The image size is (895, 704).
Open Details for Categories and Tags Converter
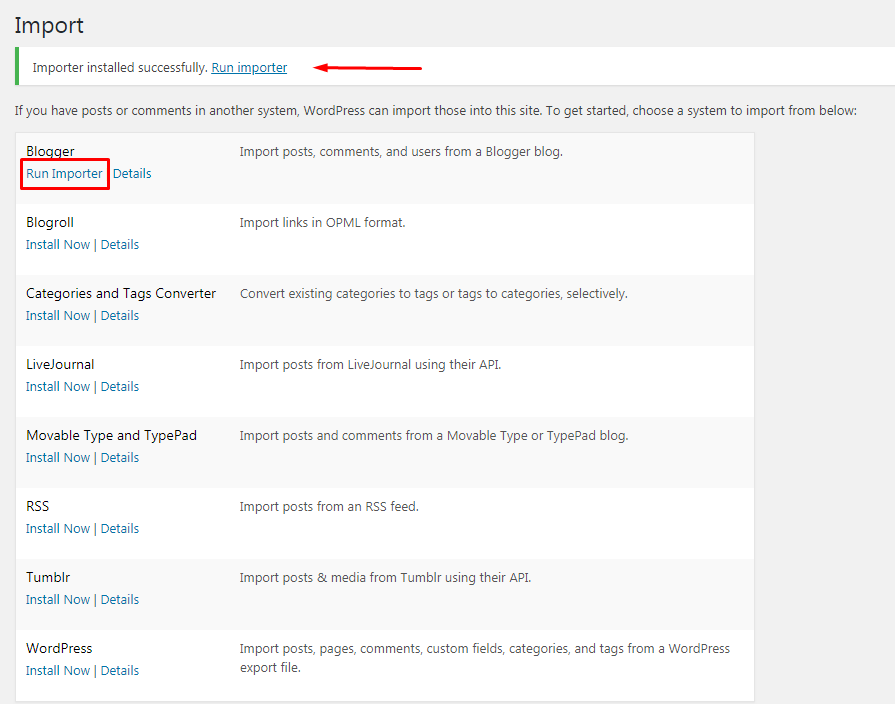click(120, 315)
